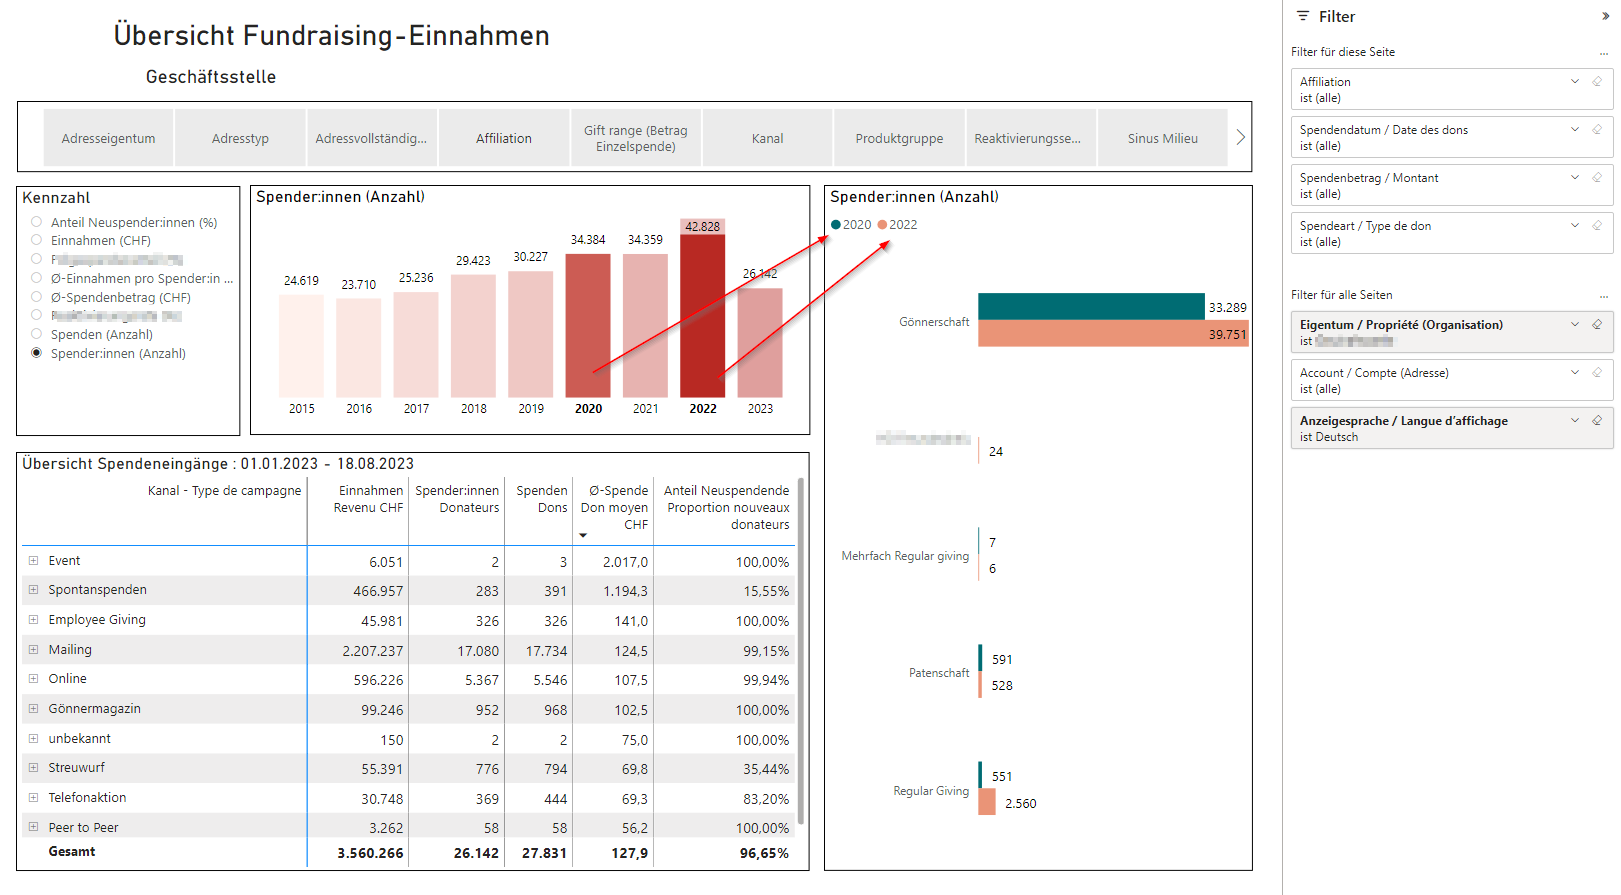Select Spender:innen (Anzahl) radio button

[x=37, y=353]
